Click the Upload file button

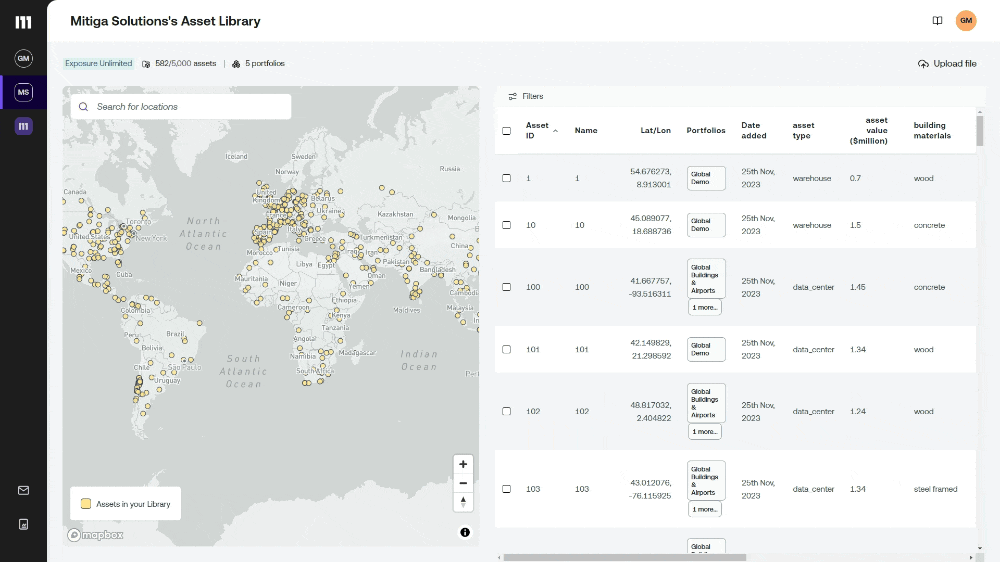pyautogui.click(x=946, y=64)
